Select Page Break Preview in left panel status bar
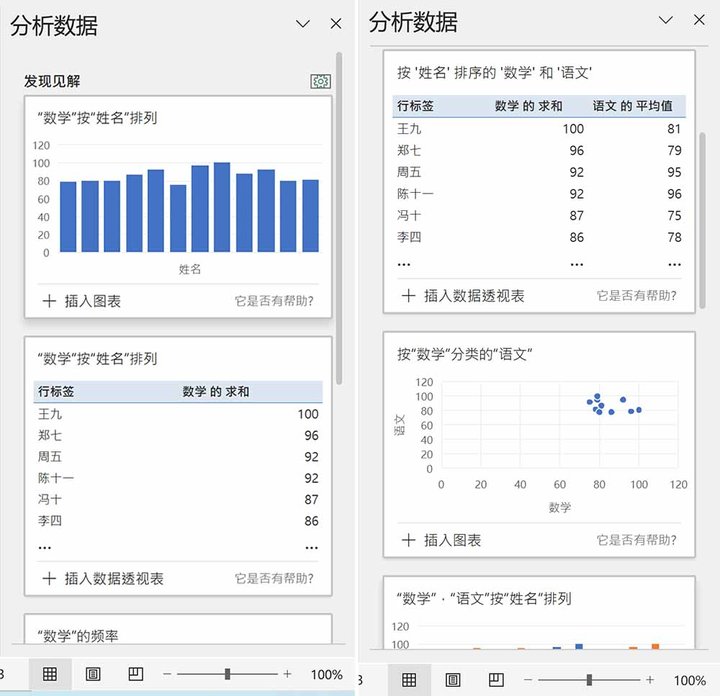720x696 pixels. (x=136, y=675)
